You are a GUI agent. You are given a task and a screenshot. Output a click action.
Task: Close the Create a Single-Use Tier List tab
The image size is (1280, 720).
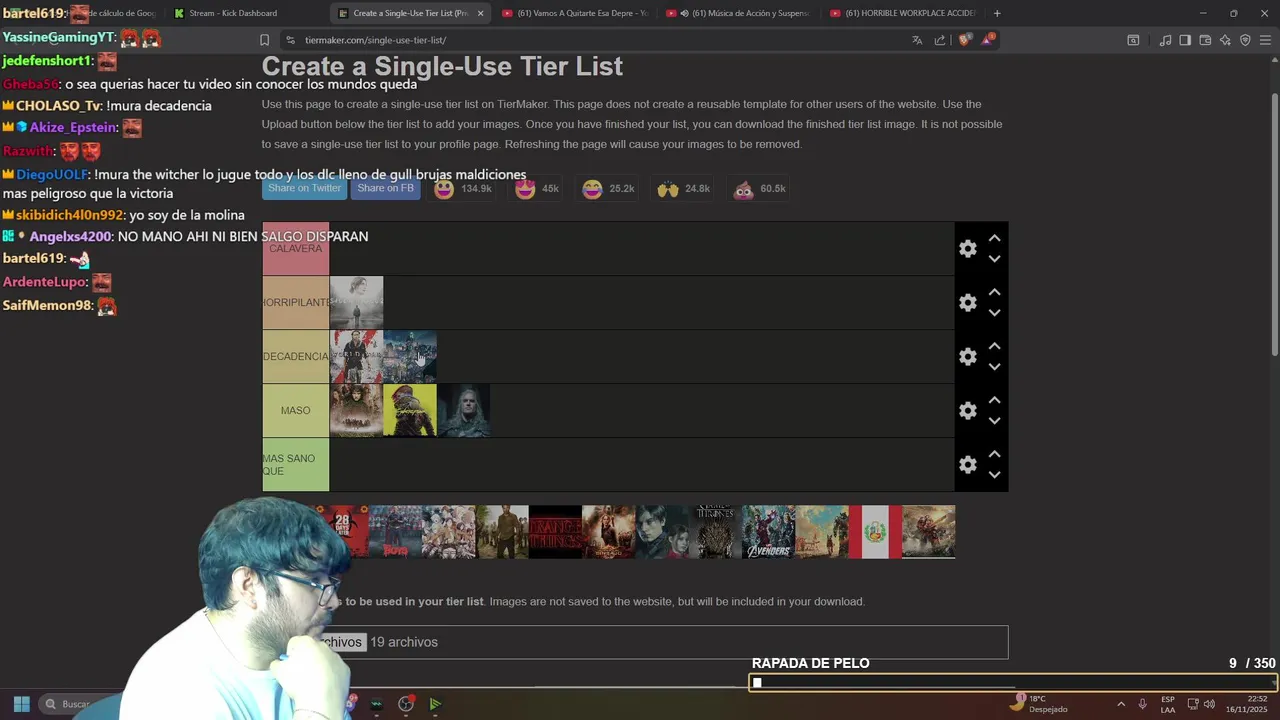pos(480,13)
